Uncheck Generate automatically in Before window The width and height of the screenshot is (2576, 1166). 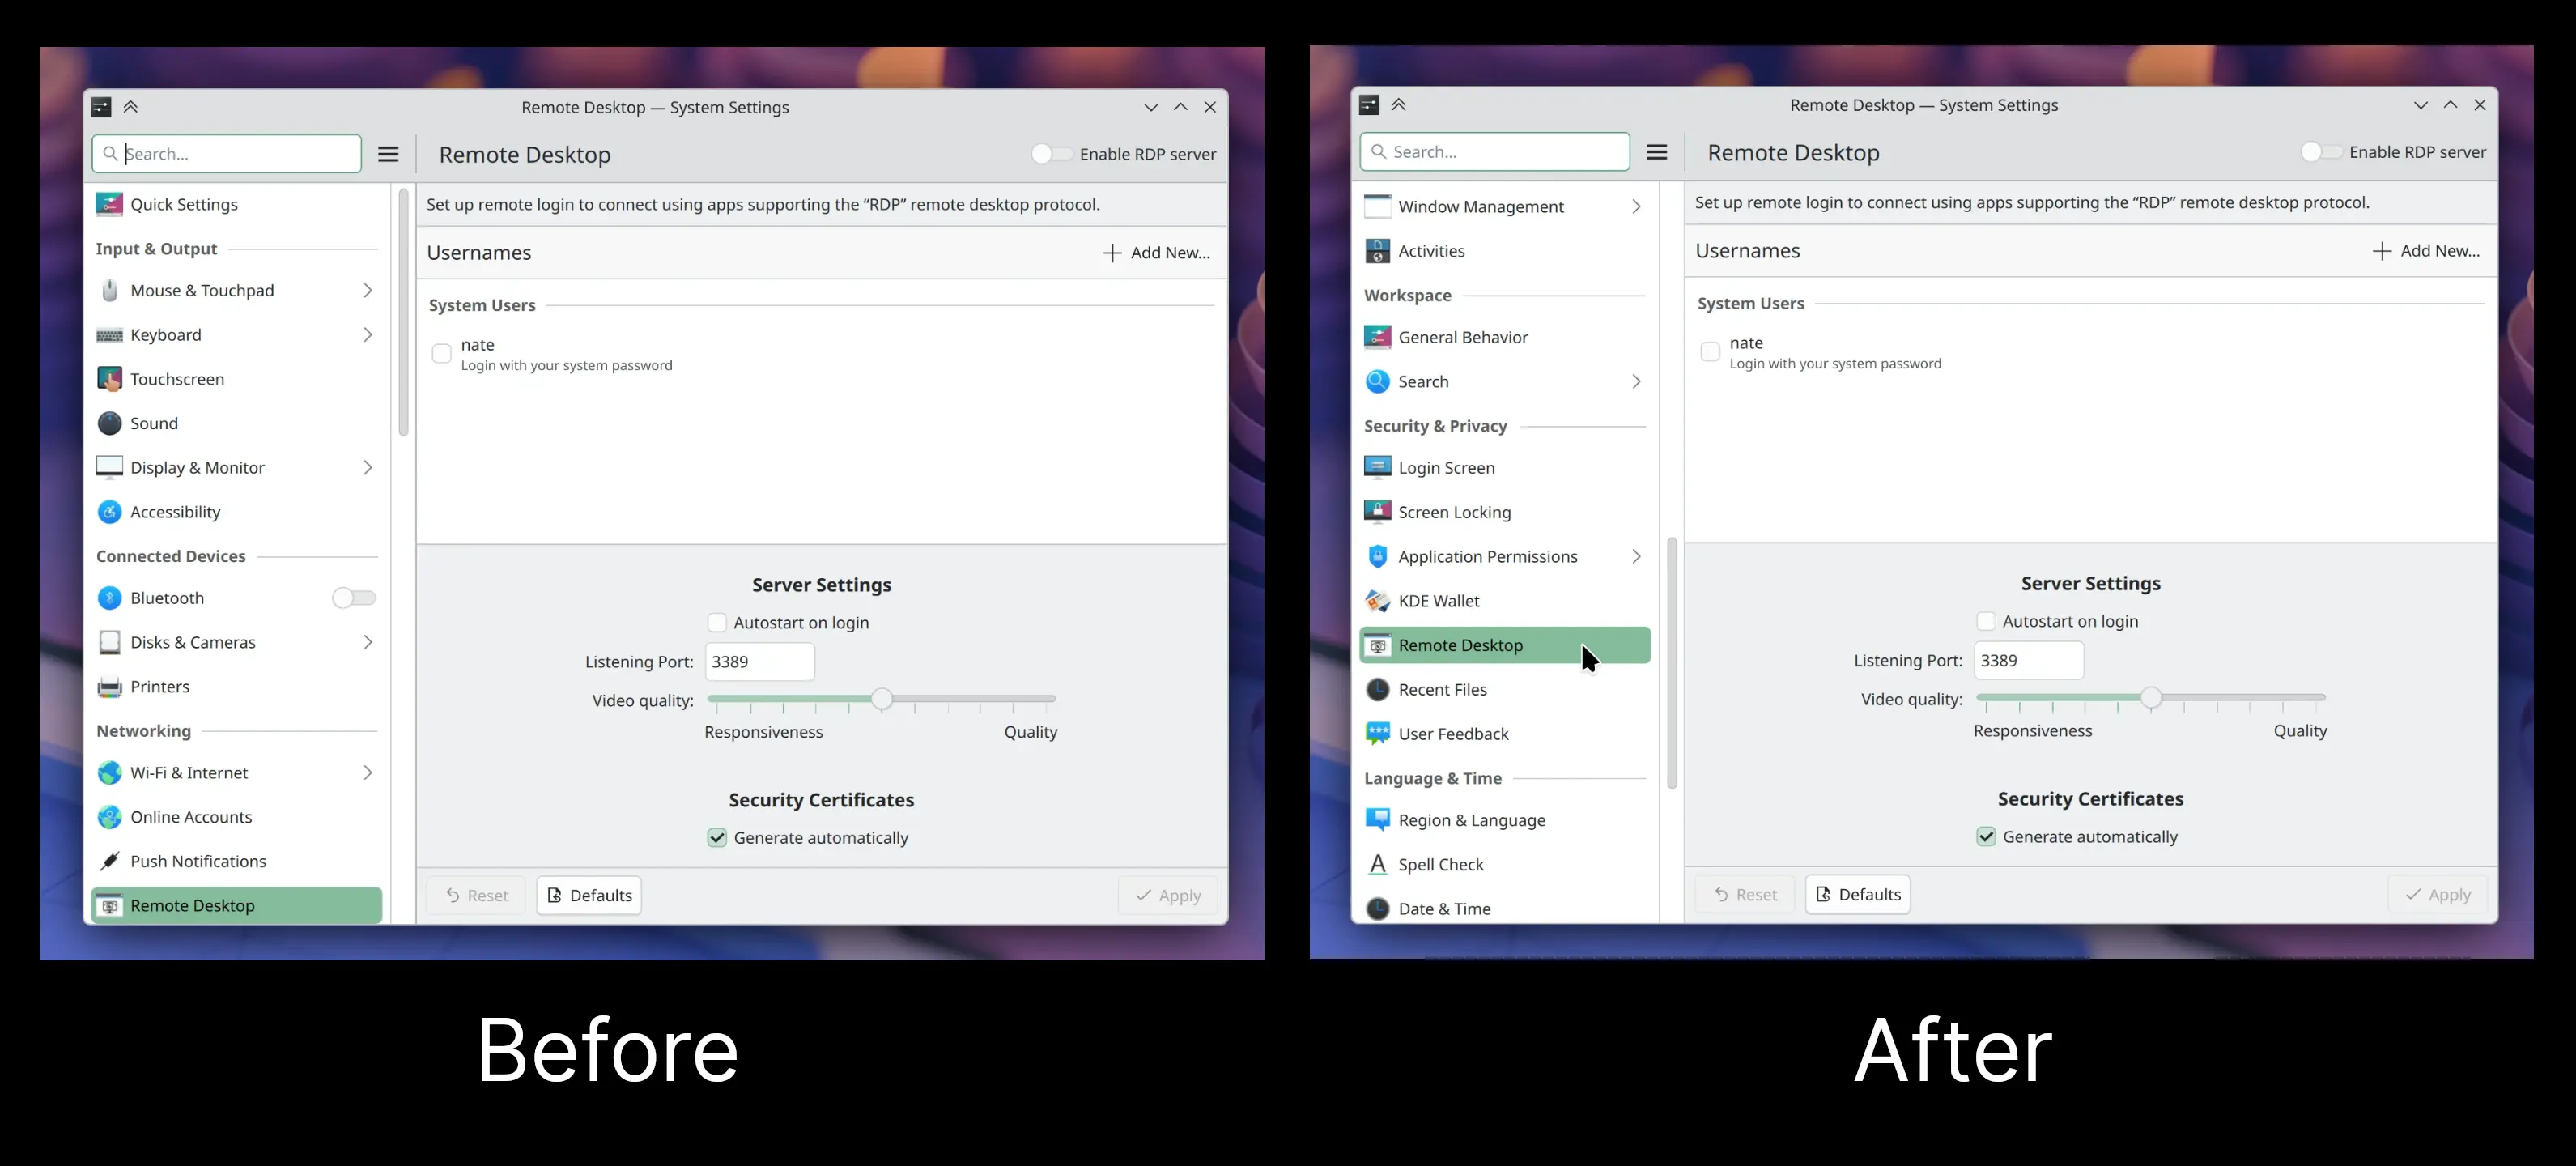click(717, 838)
